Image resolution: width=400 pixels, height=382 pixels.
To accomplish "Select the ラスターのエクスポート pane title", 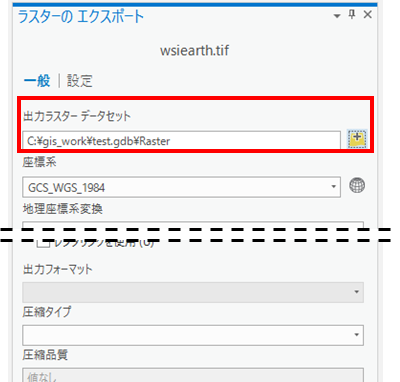I will pos(81,17).
